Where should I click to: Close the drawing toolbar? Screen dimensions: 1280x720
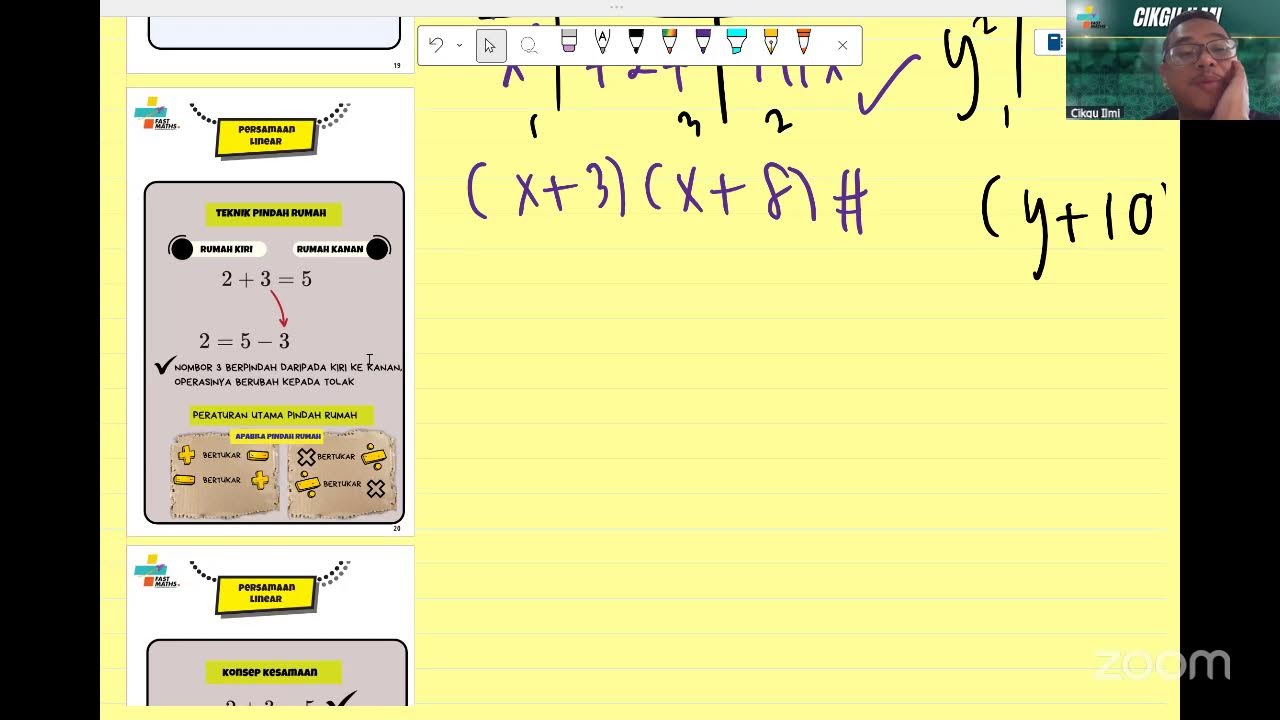tap(842, 45)
